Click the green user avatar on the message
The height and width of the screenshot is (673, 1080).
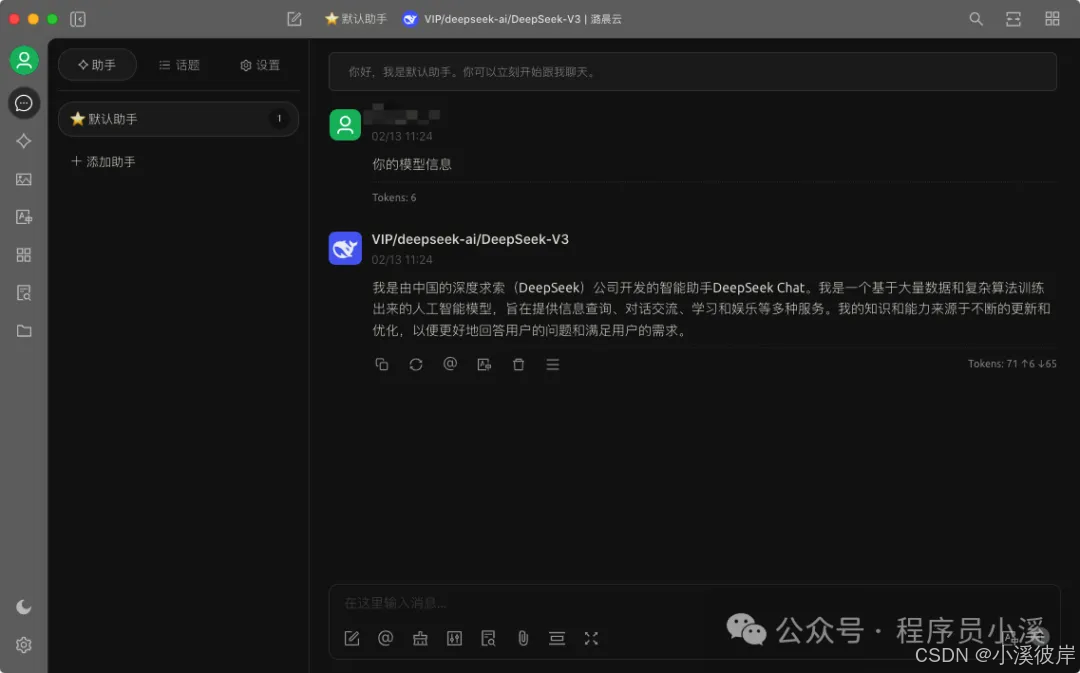pos(345,125)
